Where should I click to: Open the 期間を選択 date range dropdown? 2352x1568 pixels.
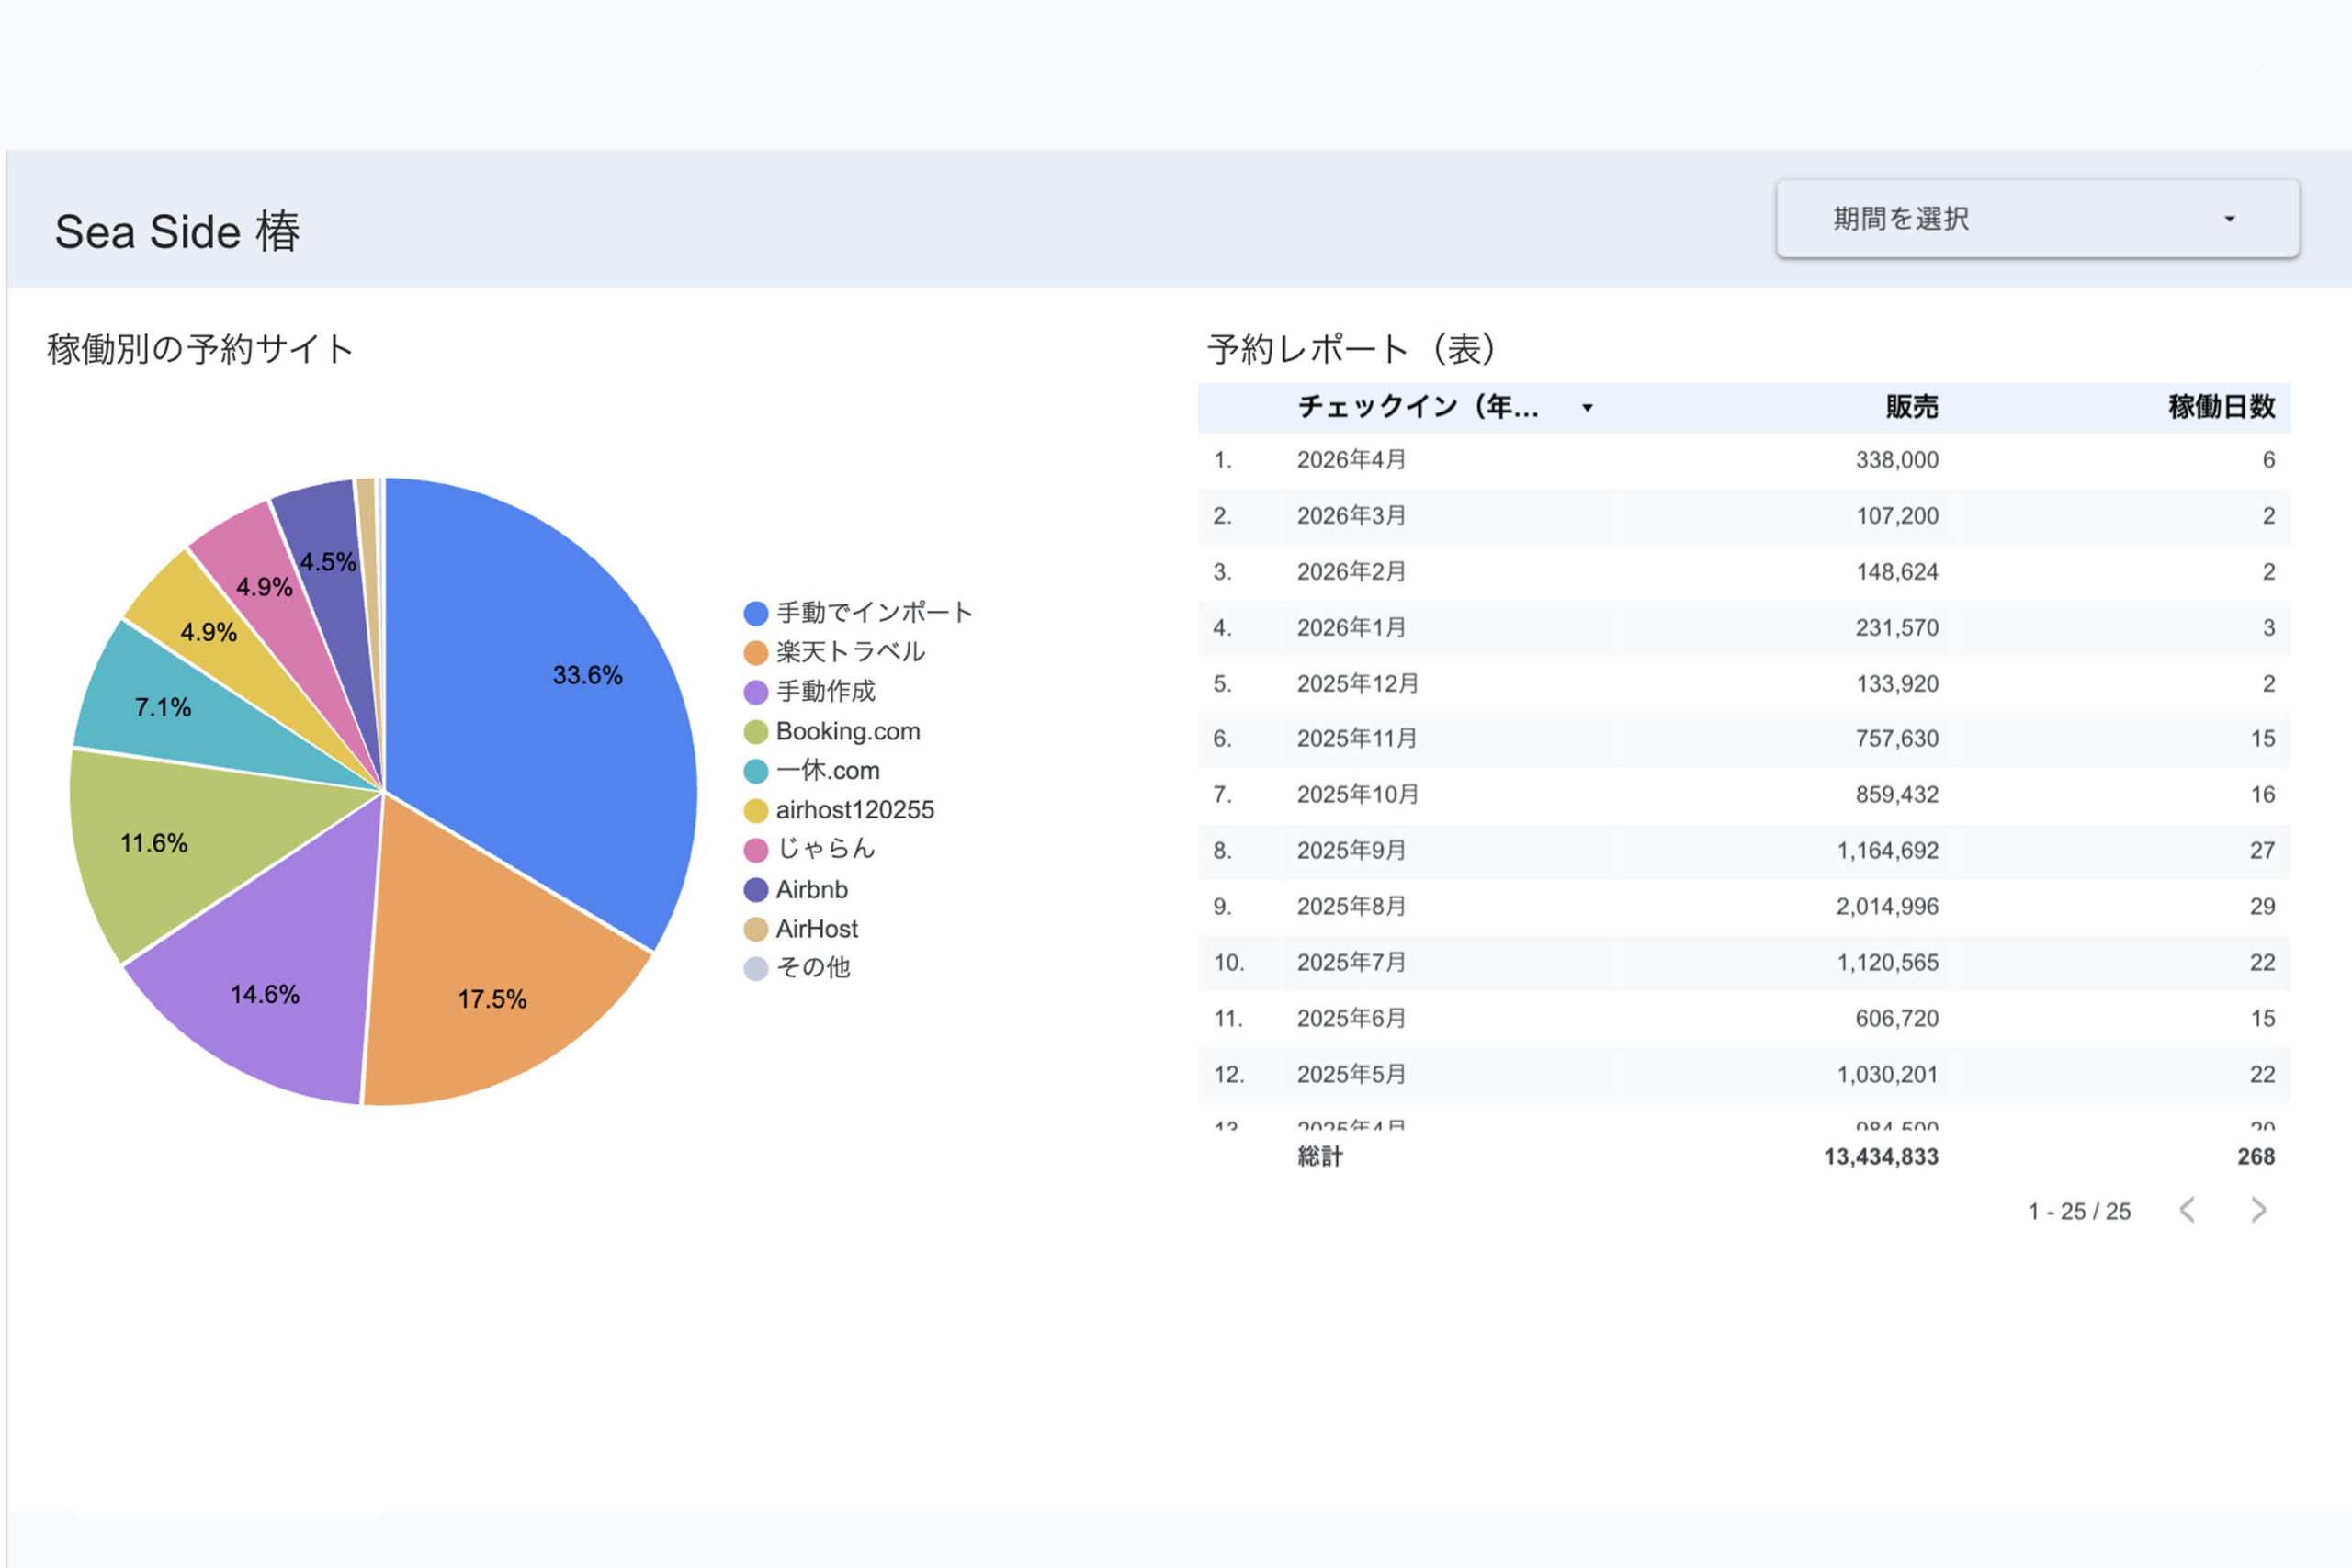(x=2036, y=219)
